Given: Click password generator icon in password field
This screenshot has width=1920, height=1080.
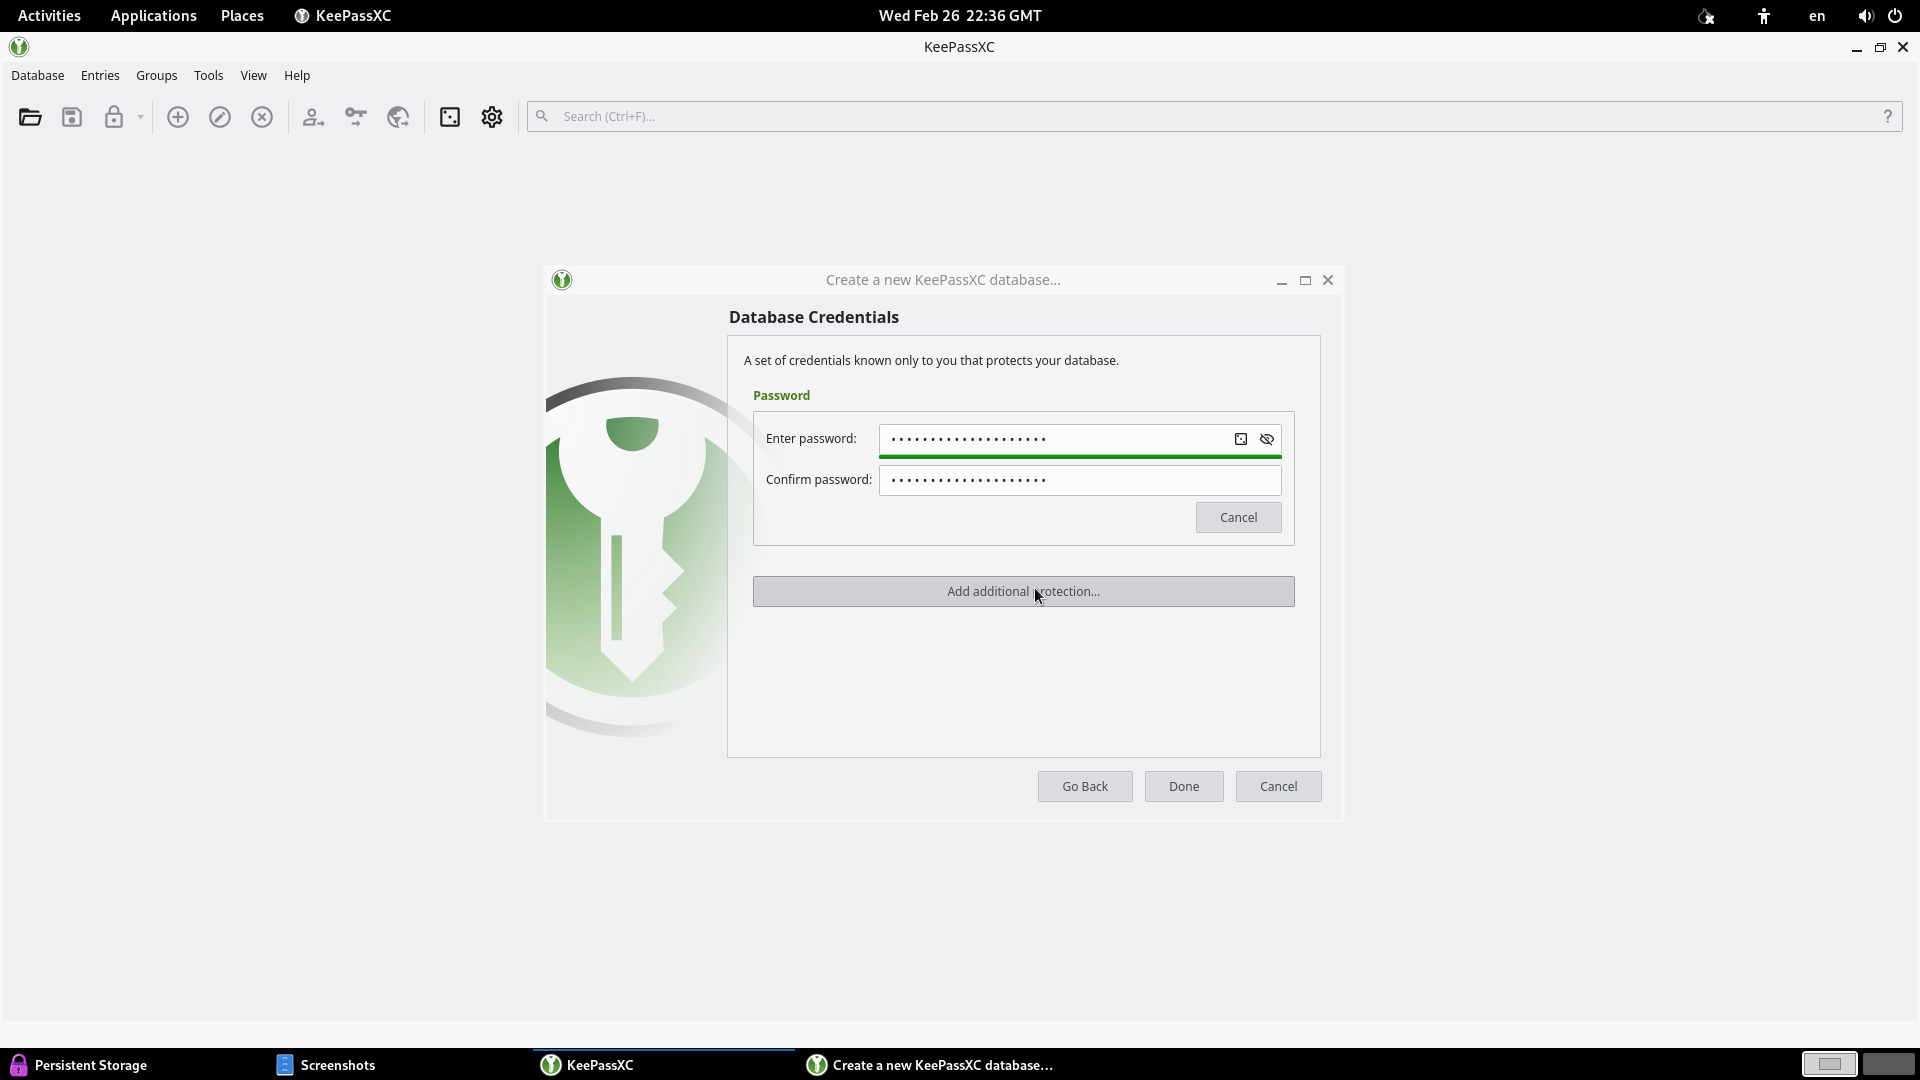Looking at the screenshot, I should tap(1241, 439).
